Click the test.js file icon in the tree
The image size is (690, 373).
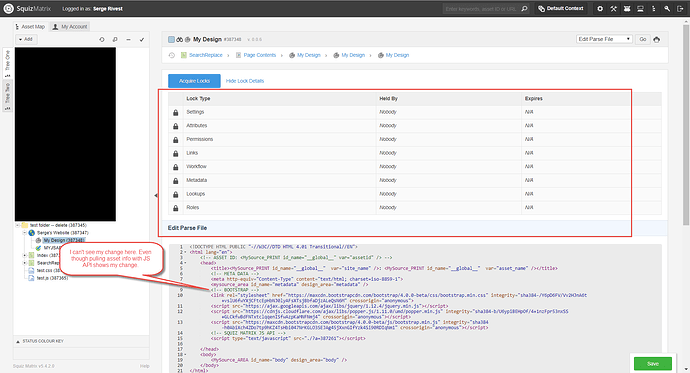pos(31,278)
